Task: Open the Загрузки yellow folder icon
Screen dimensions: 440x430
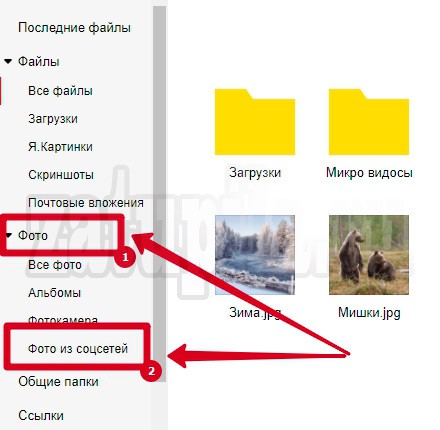Action: coord(255,122)
